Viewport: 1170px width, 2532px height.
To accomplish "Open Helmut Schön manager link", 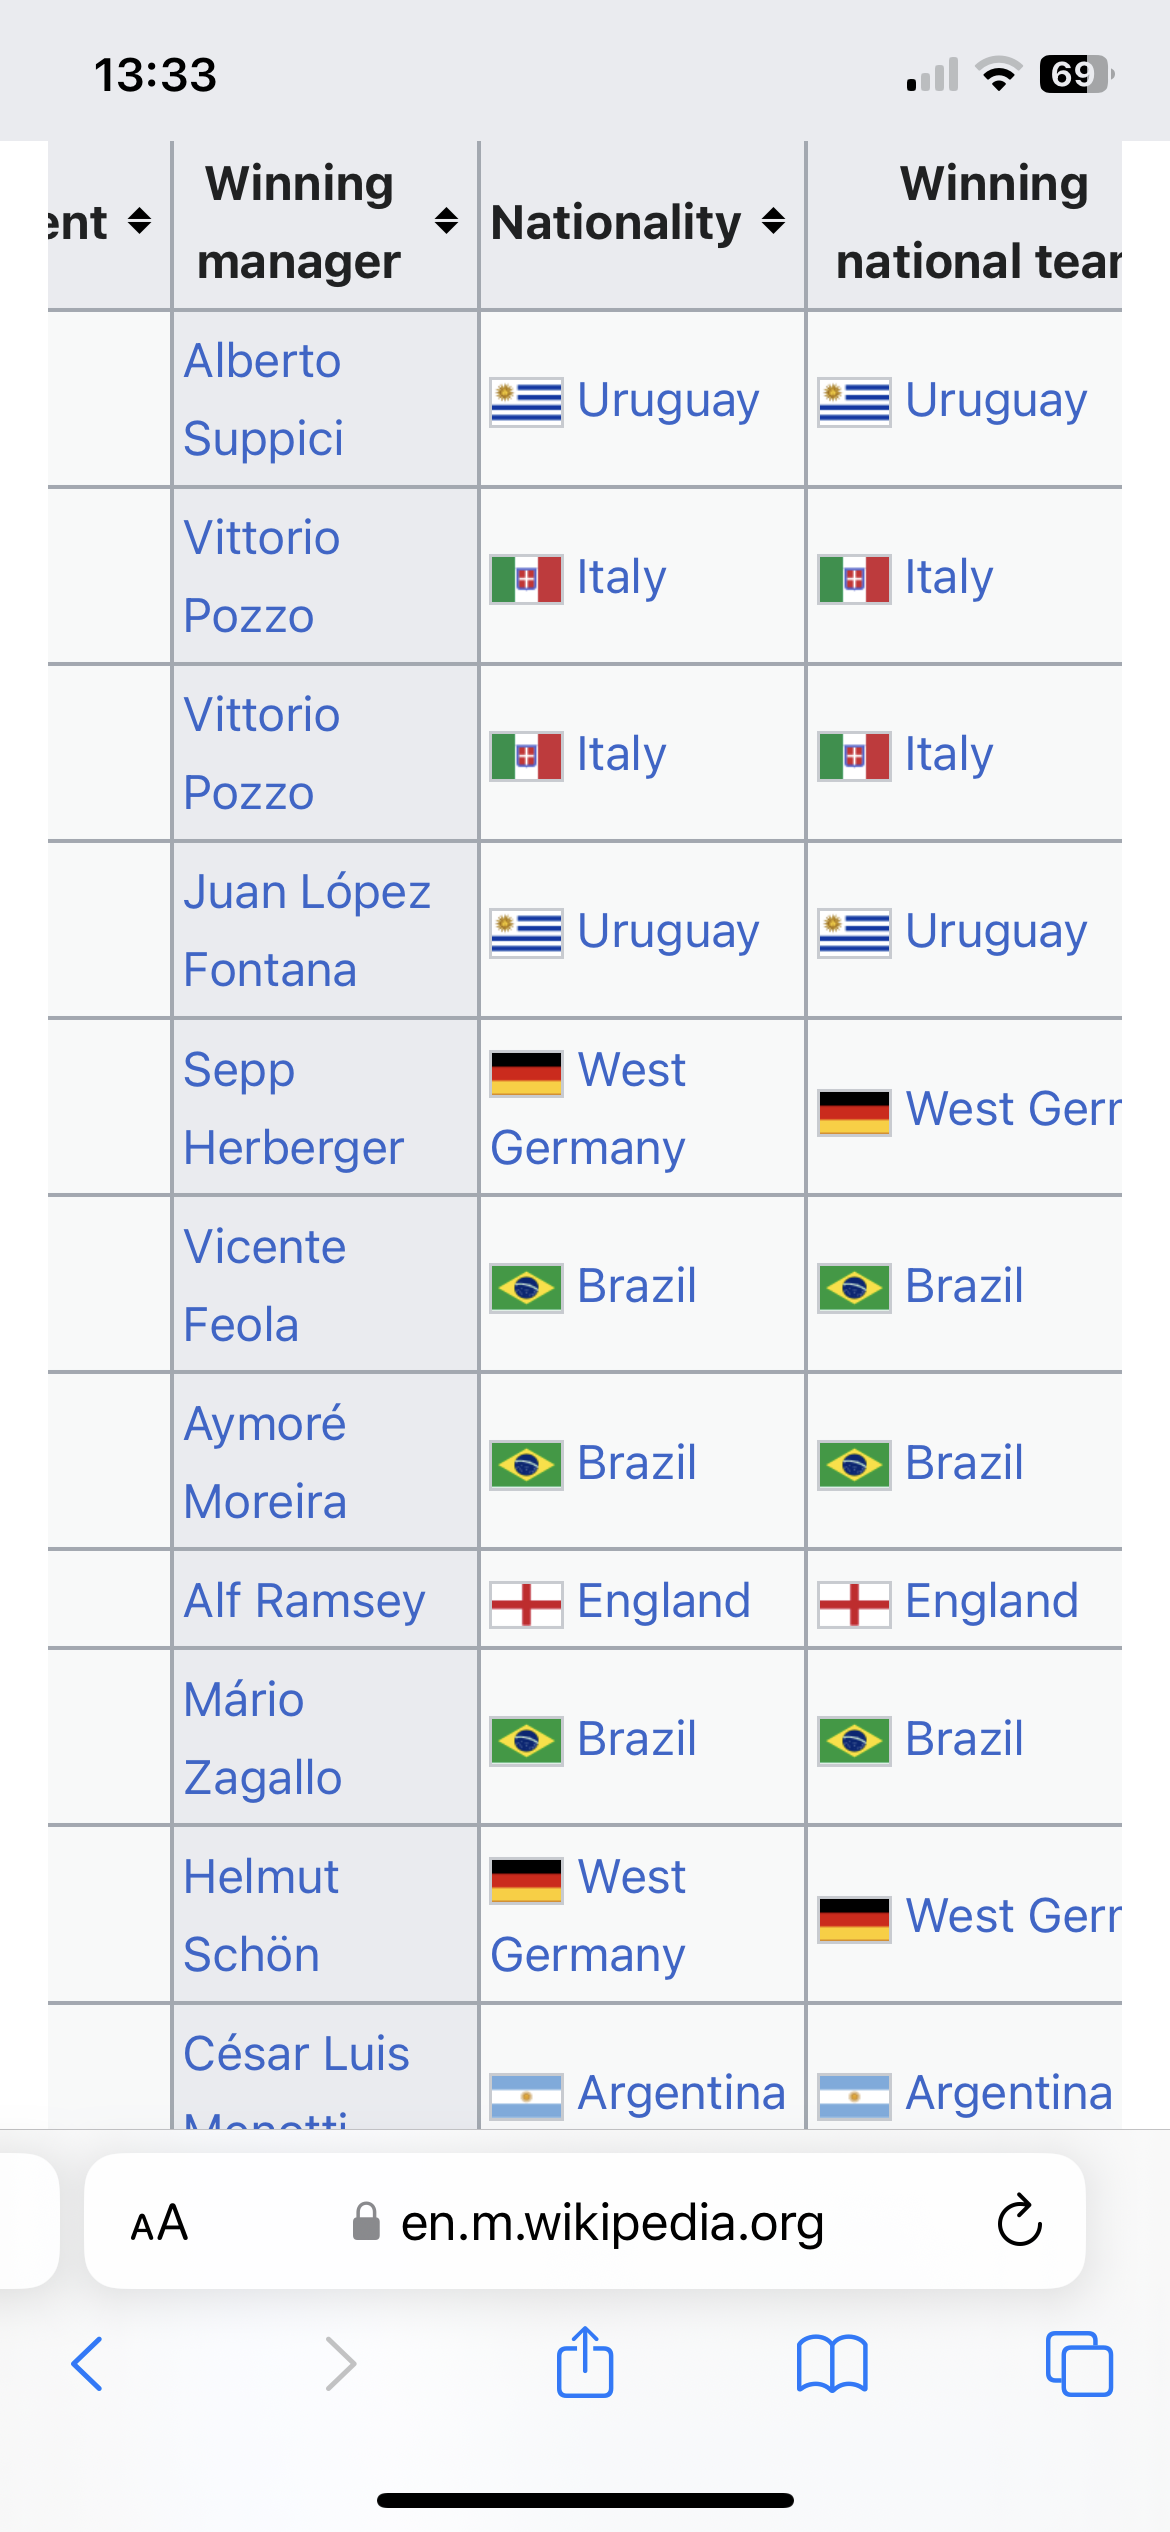I will pos(262,1916).
